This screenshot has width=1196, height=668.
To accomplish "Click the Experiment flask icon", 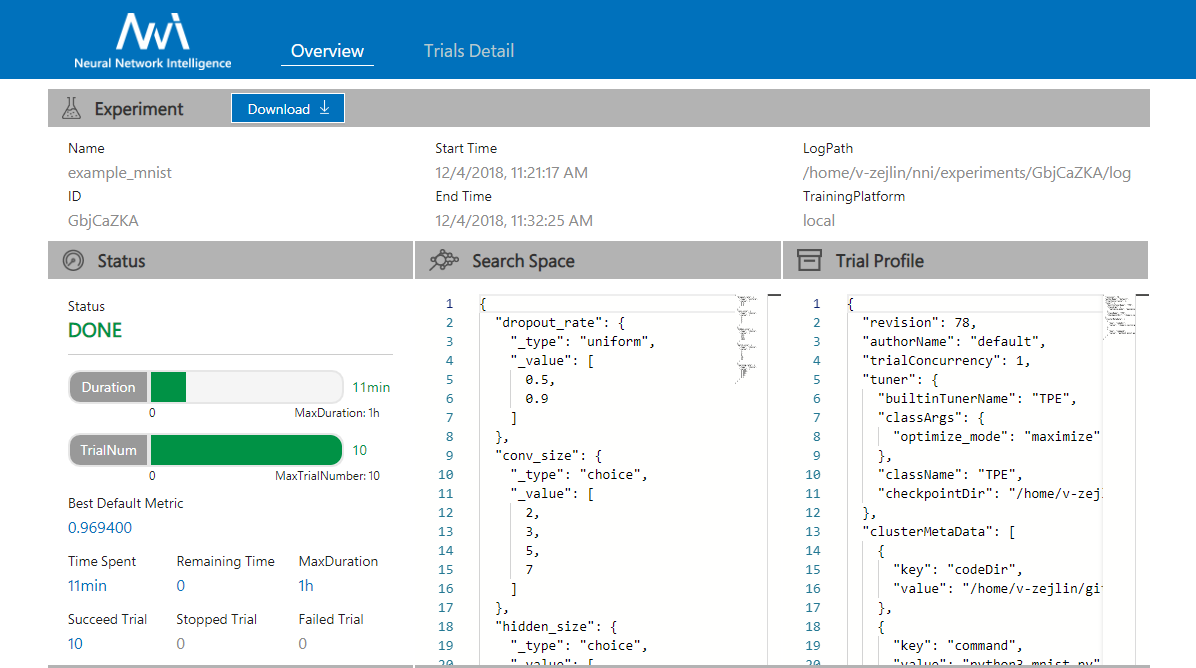I will tap(71, 108).
